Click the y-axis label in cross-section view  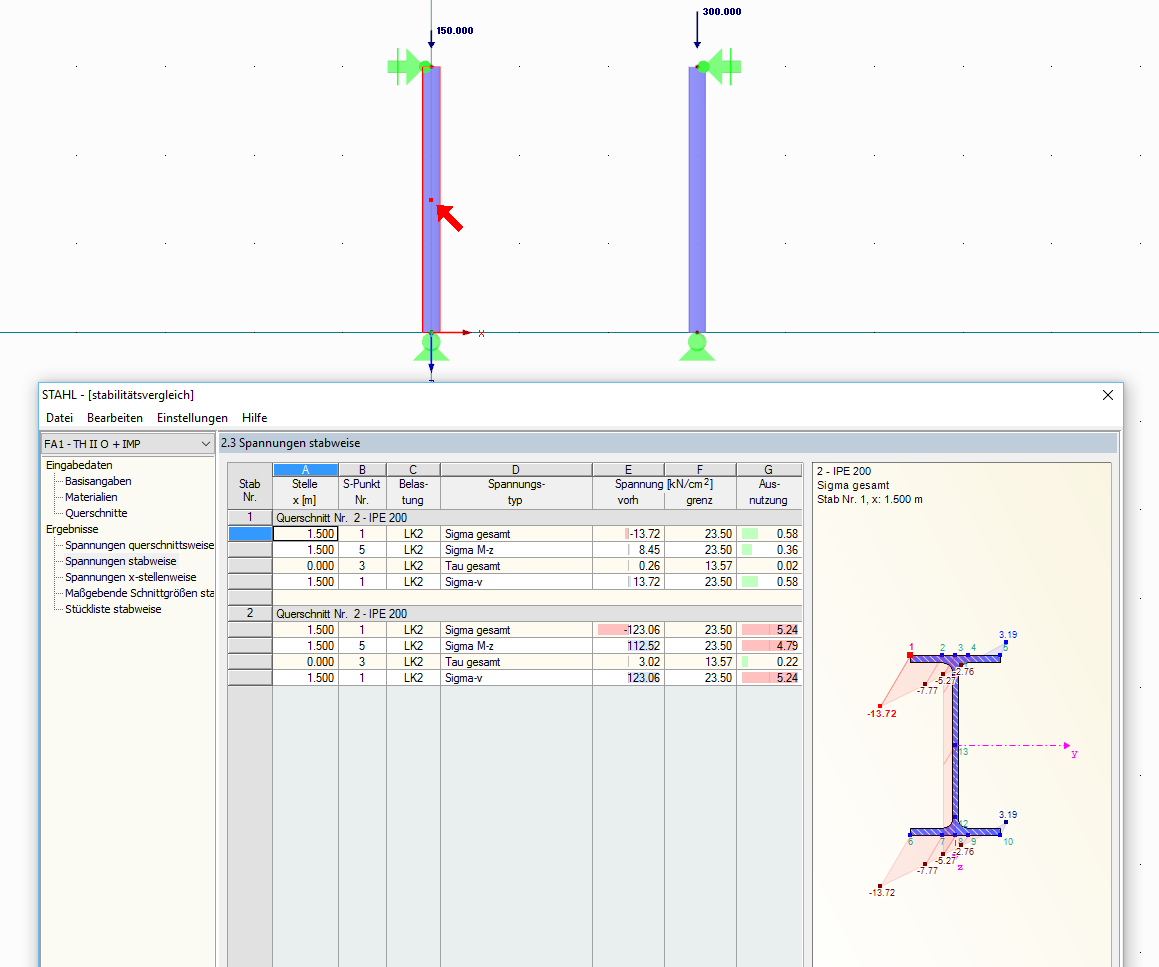coord(1074,754)
